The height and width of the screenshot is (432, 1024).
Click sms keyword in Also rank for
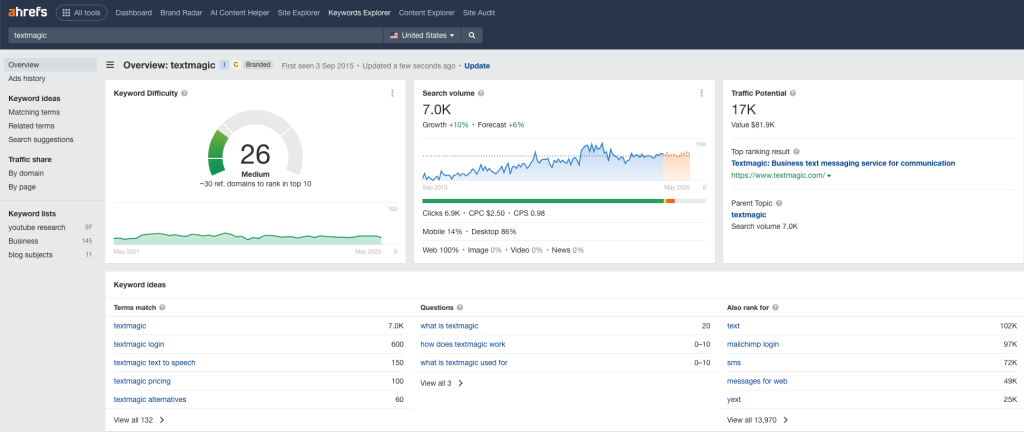click(734, 362)
